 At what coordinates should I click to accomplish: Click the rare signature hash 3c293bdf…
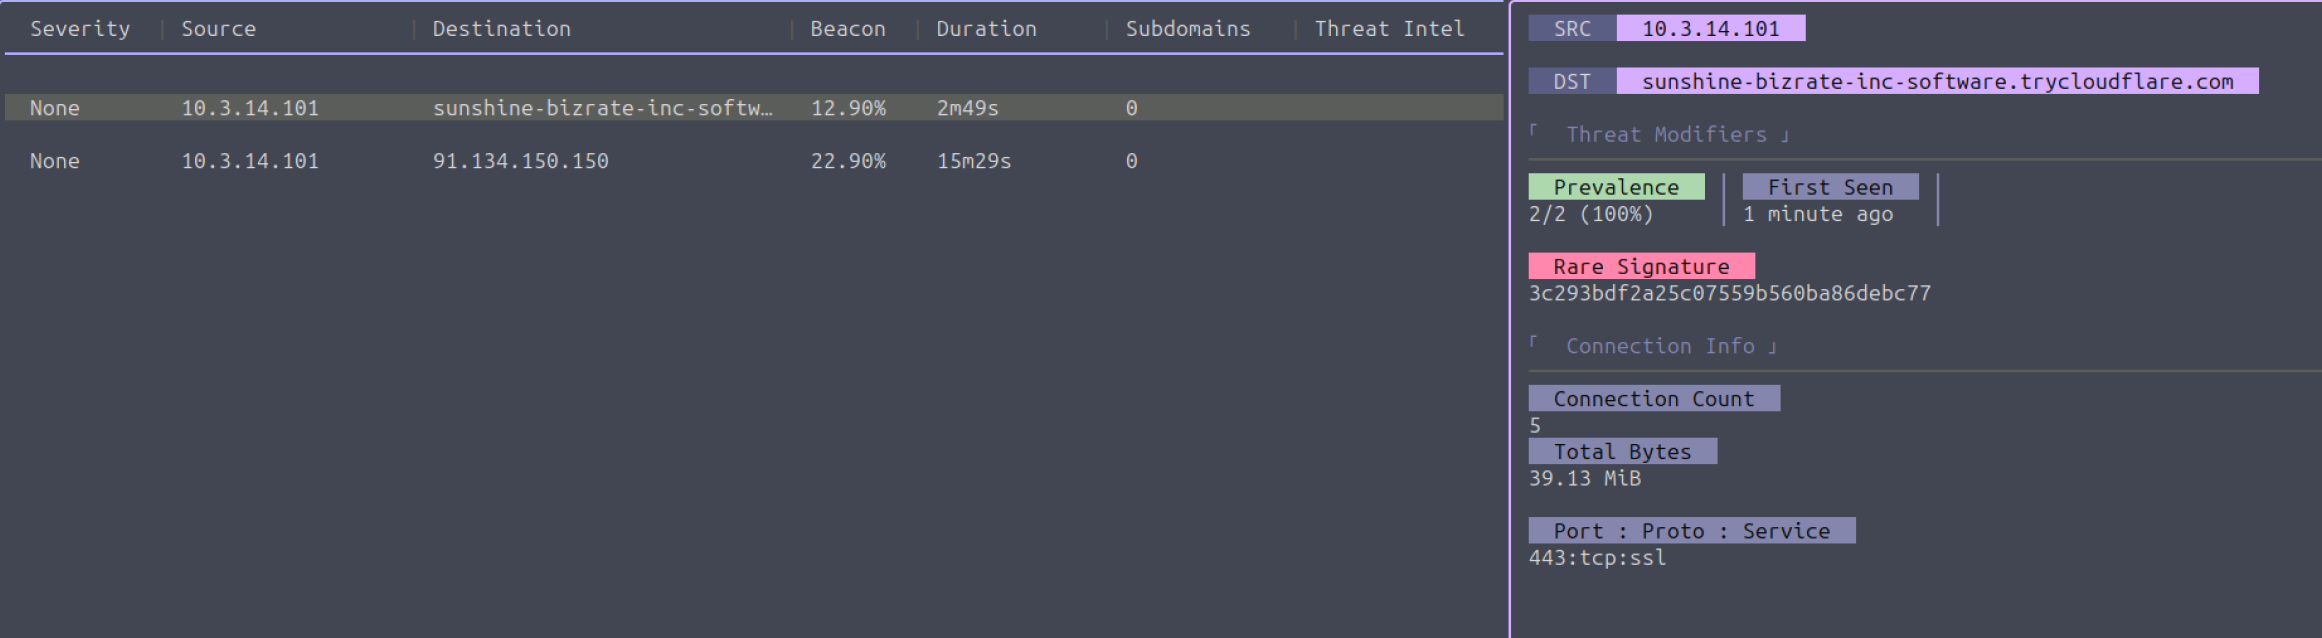[x=1729, y=294]
